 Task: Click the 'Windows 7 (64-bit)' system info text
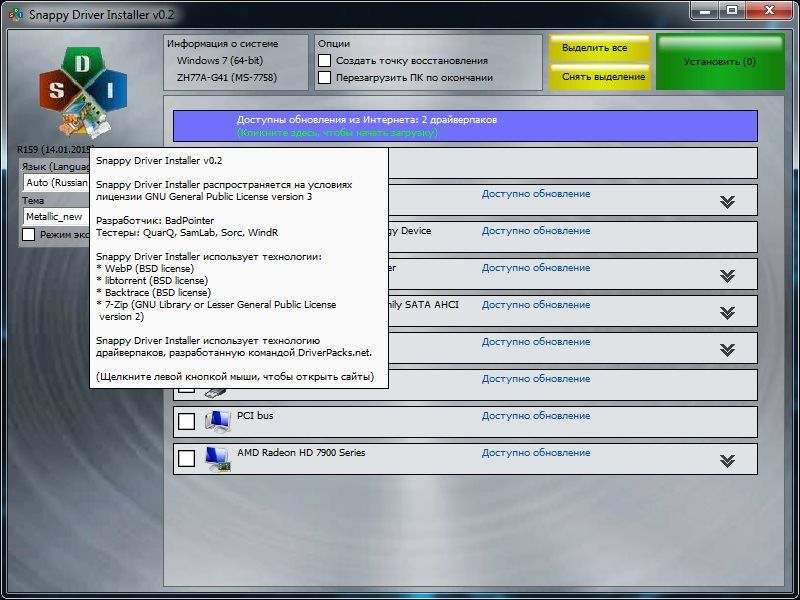(x=220, y=60)
